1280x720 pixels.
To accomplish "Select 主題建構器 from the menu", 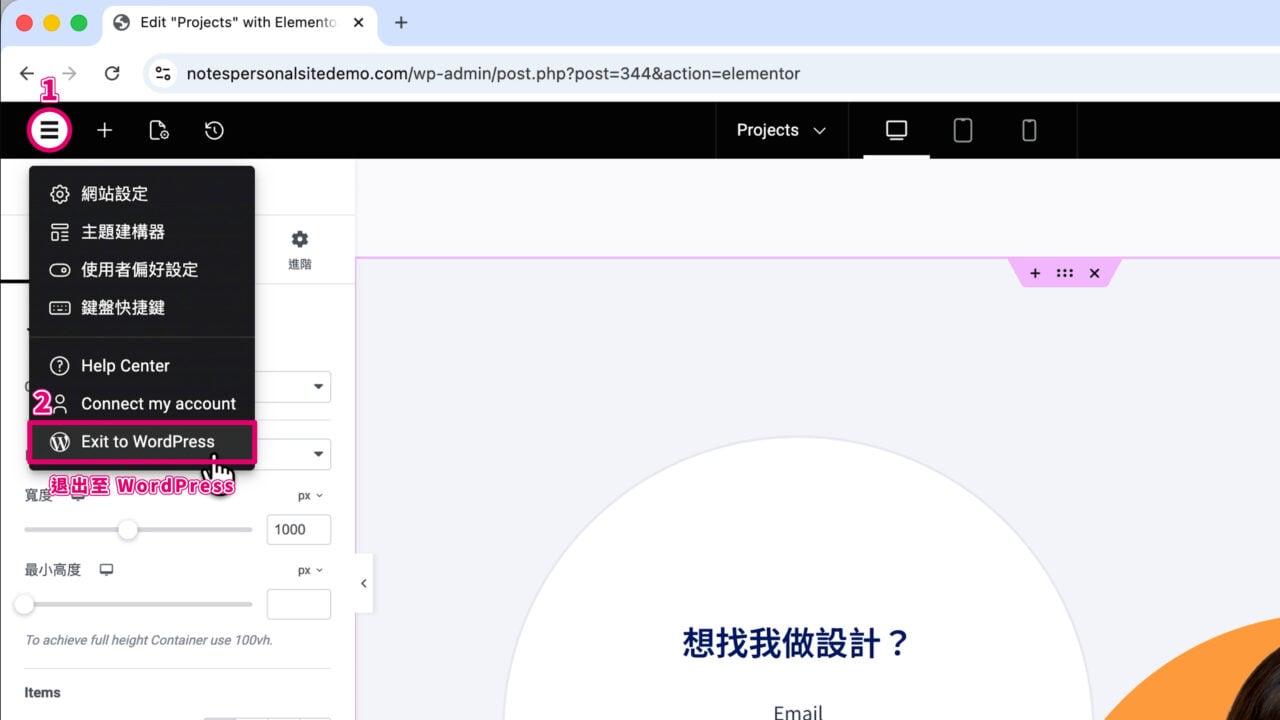I will [x=142, y=232].
